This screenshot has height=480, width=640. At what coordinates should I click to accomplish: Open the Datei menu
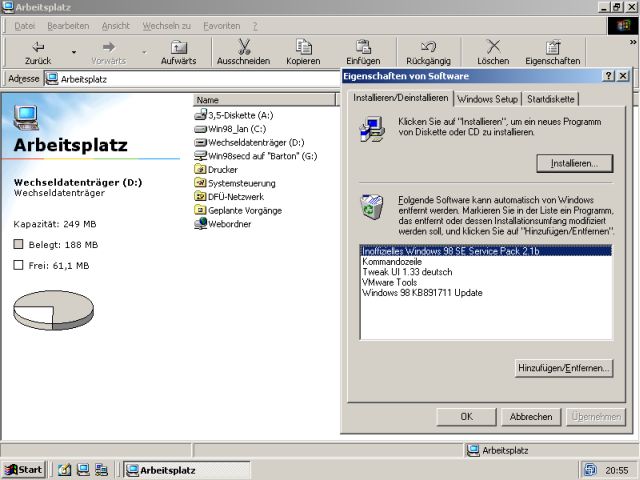25,26
